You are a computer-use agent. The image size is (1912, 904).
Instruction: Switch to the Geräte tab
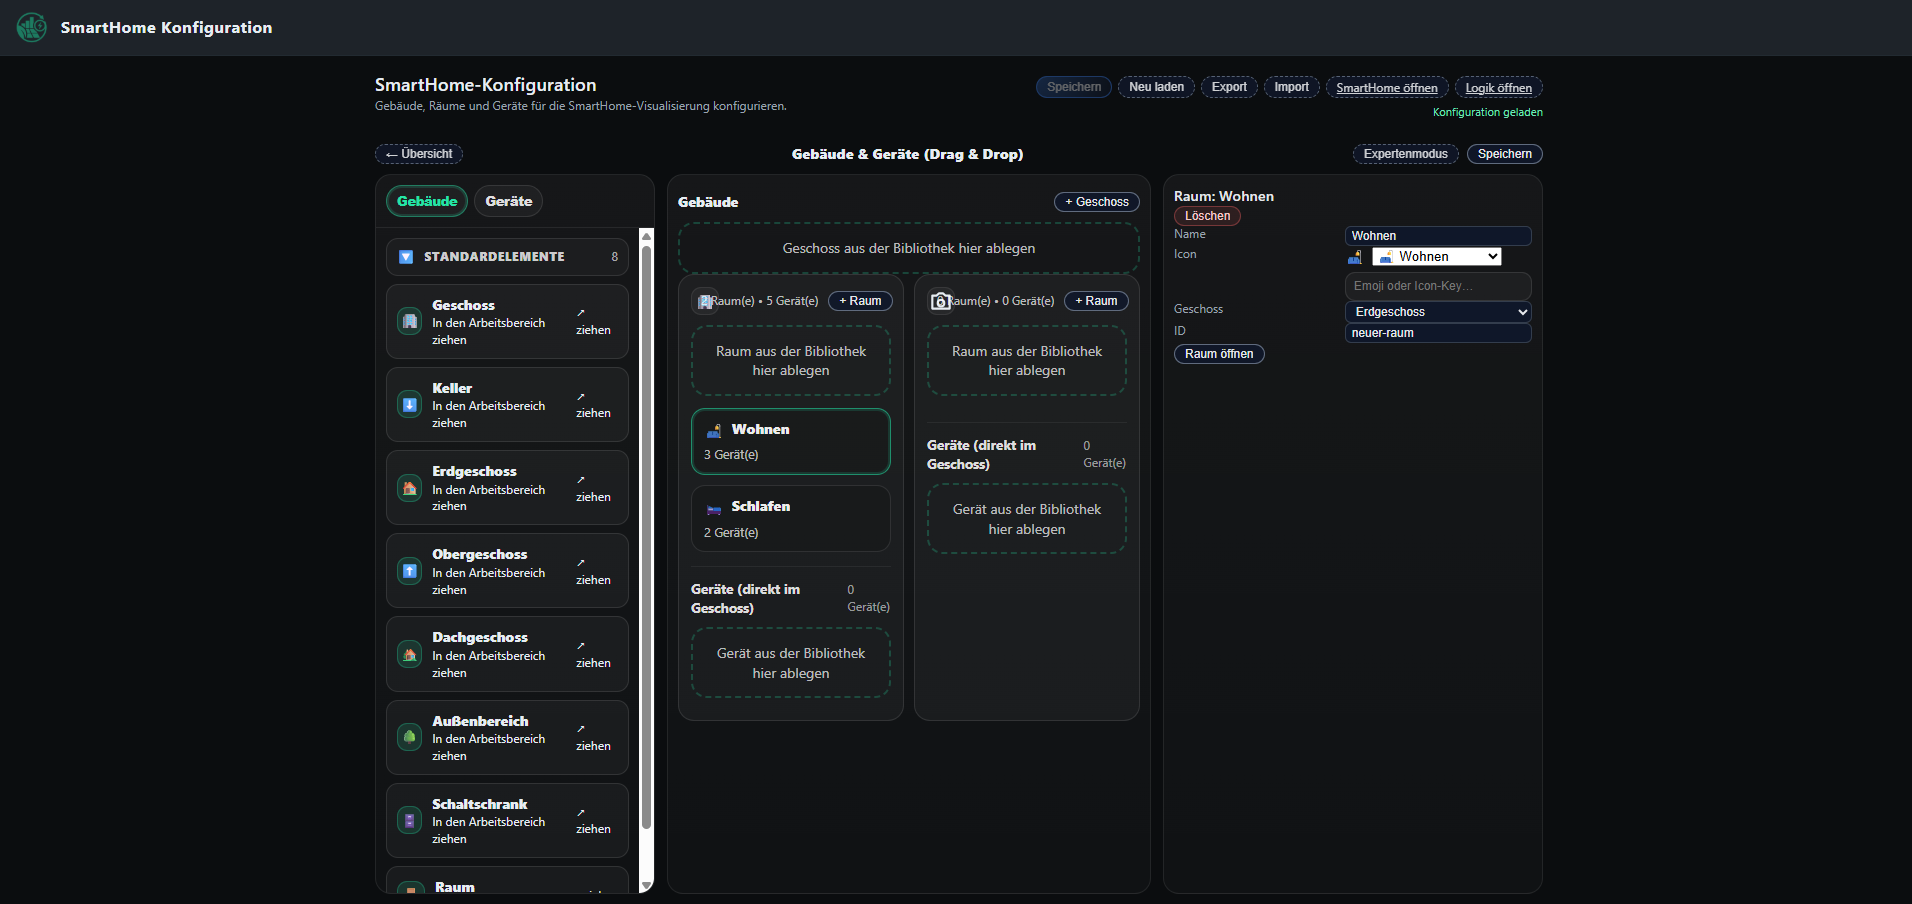point(508,201)
